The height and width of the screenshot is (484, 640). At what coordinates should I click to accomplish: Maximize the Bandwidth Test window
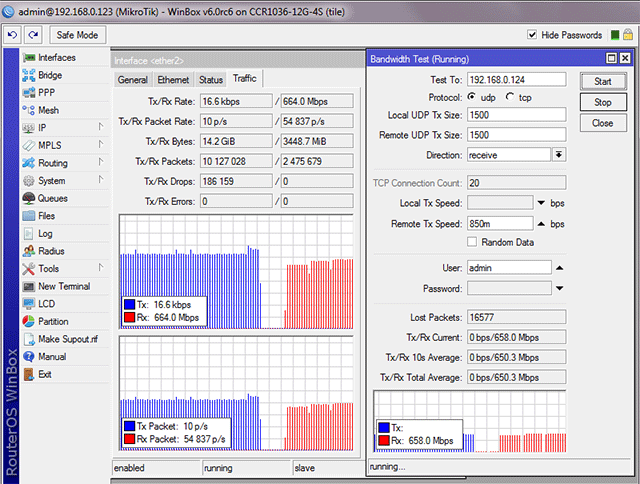coord(611,58)
